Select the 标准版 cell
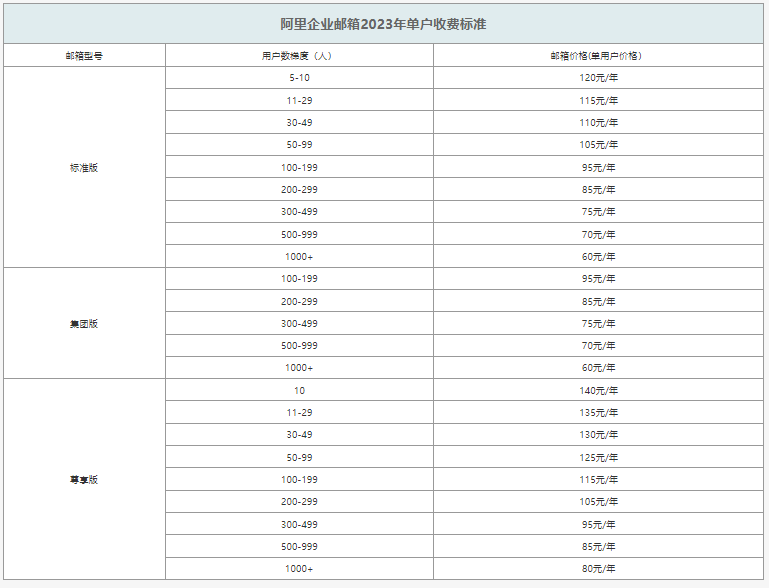The width and height of the screenshot is (769, 588). (84, 168)
